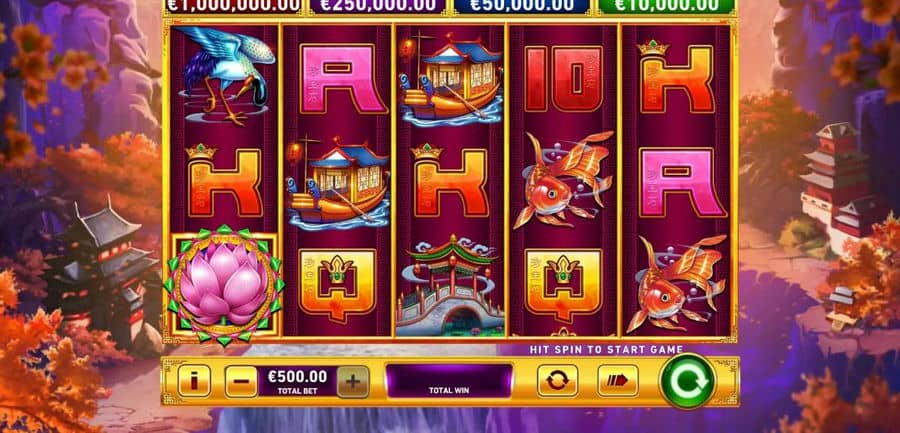Viewport: 900px width, 433px height.
Task: Select the blue crane symbol
Action: (x=224, y=75)
